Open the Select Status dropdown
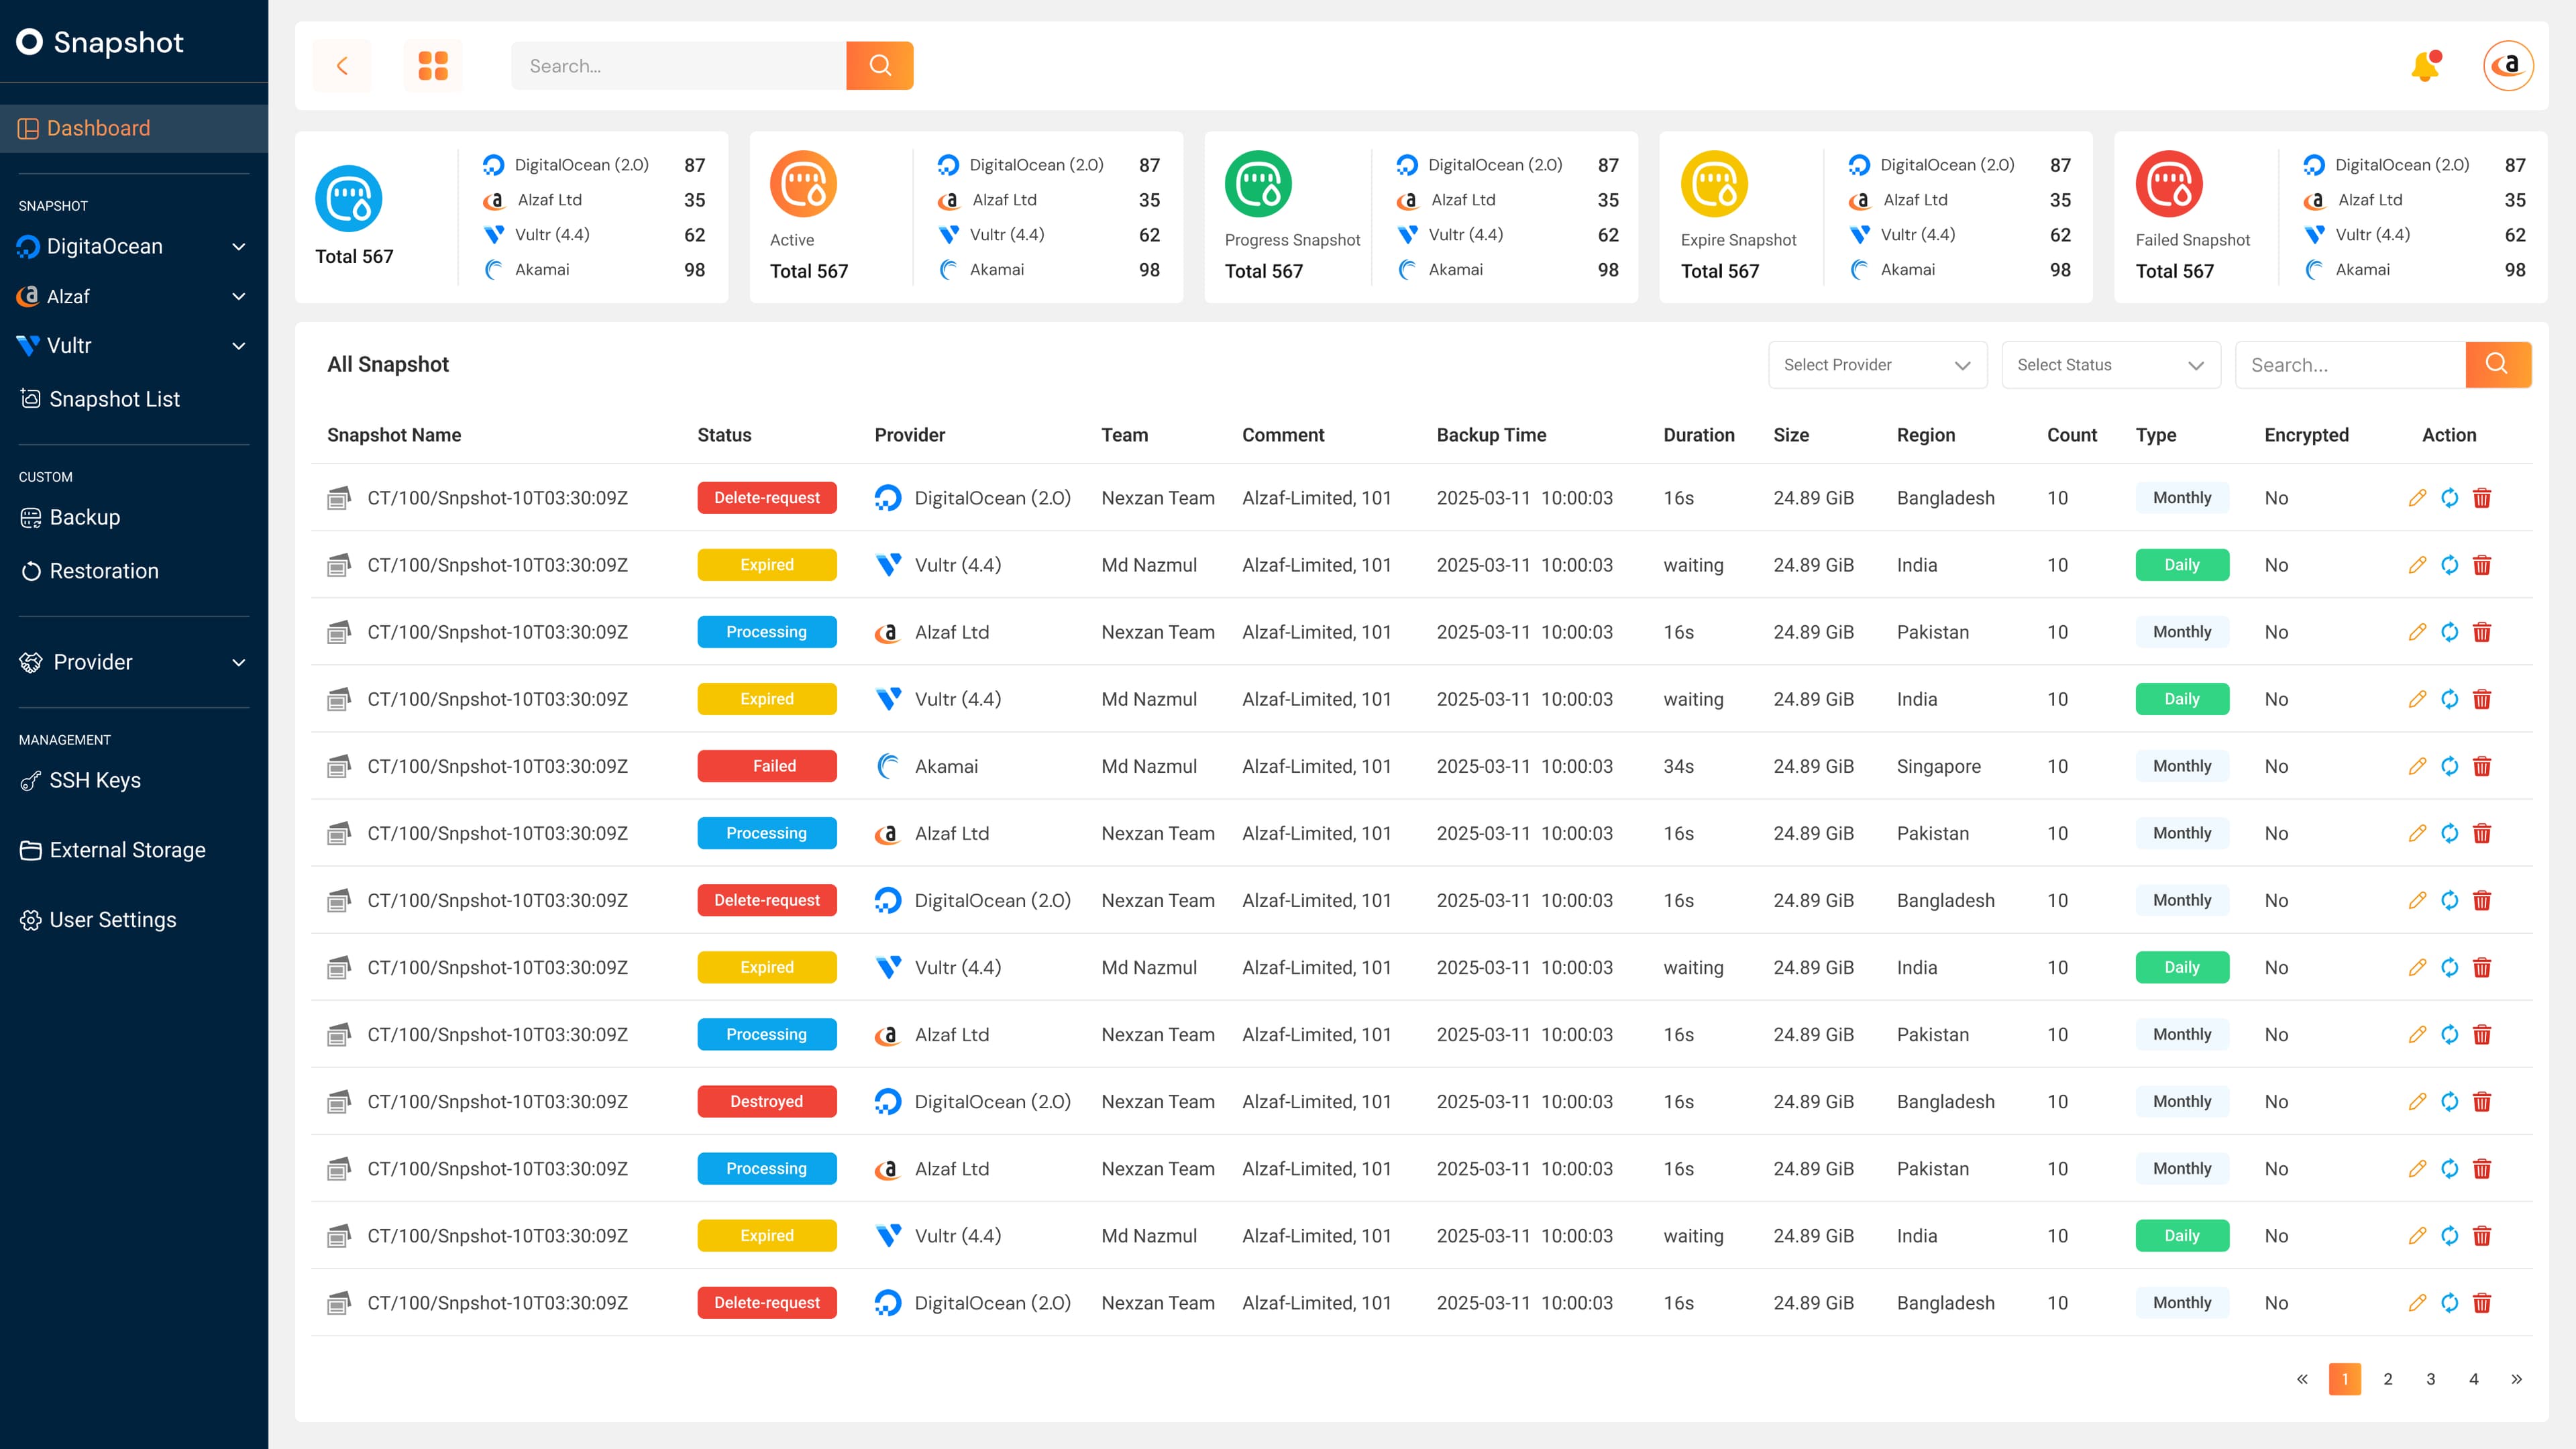The height and width of the screenshot is (1449, 2576). coord(2110,365)
